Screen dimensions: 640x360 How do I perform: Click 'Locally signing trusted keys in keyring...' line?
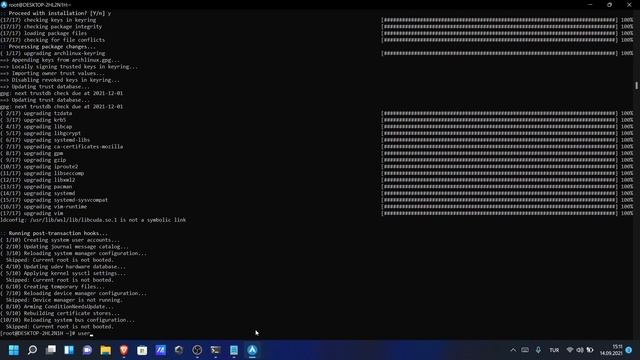pyautogui.click(x=69, y=67)
